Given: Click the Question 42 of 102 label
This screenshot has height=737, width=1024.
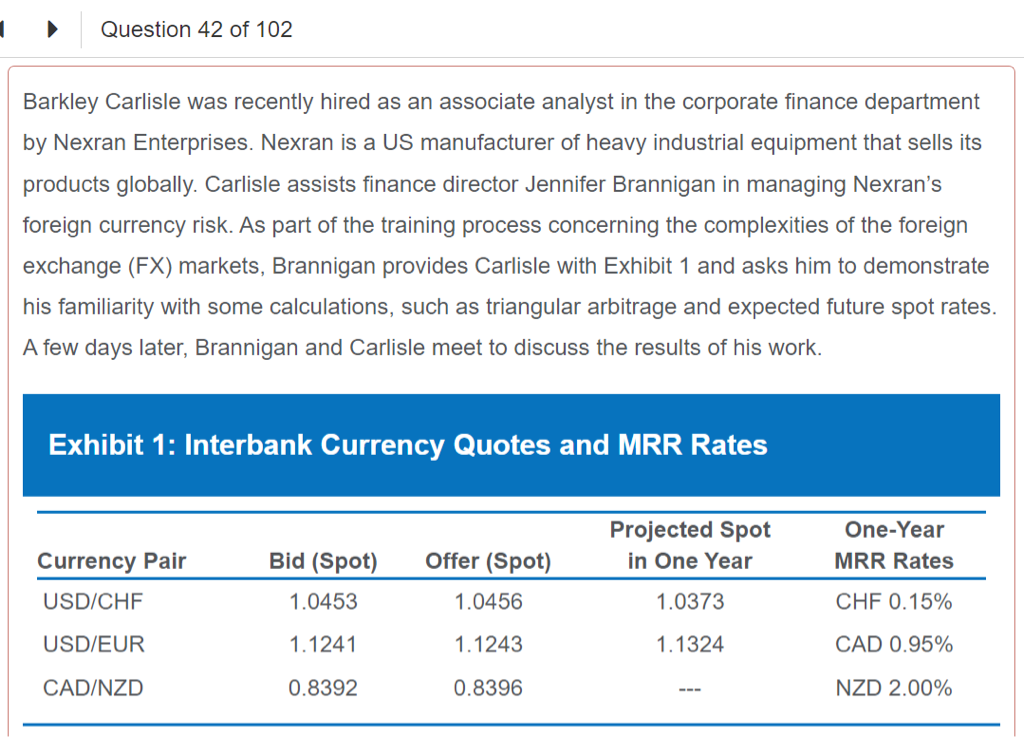Looking at the screenshot, I should pyautogui.click(x=196, y=30).
